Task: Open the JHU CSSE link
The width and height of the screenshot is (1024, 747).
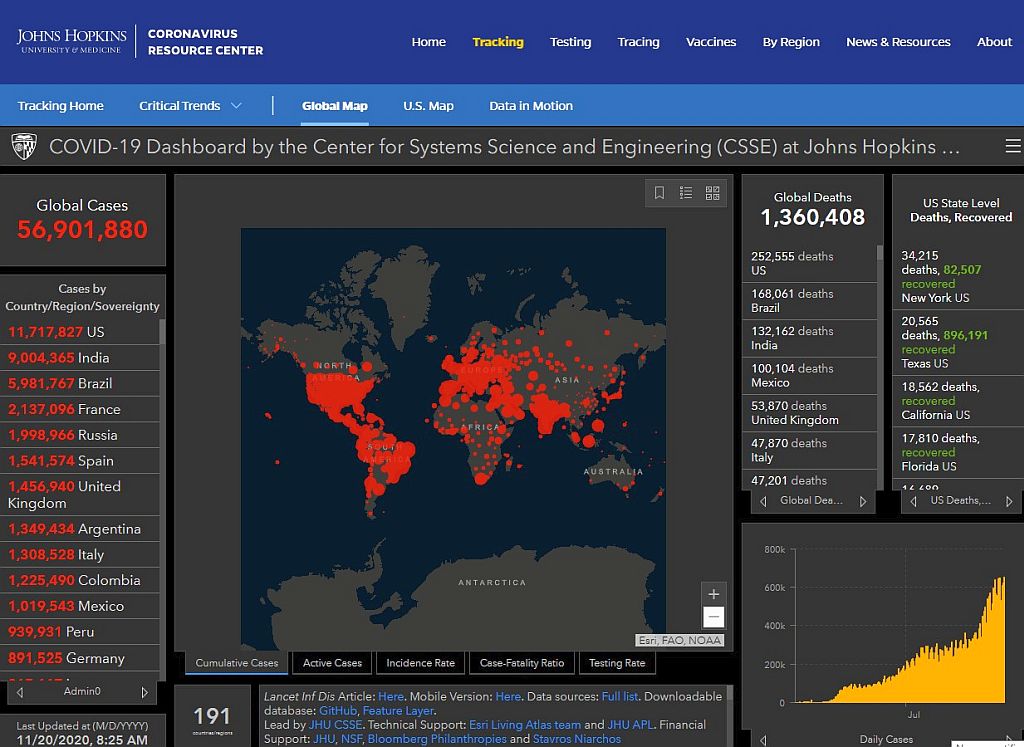Action: (x=335, y=725)
